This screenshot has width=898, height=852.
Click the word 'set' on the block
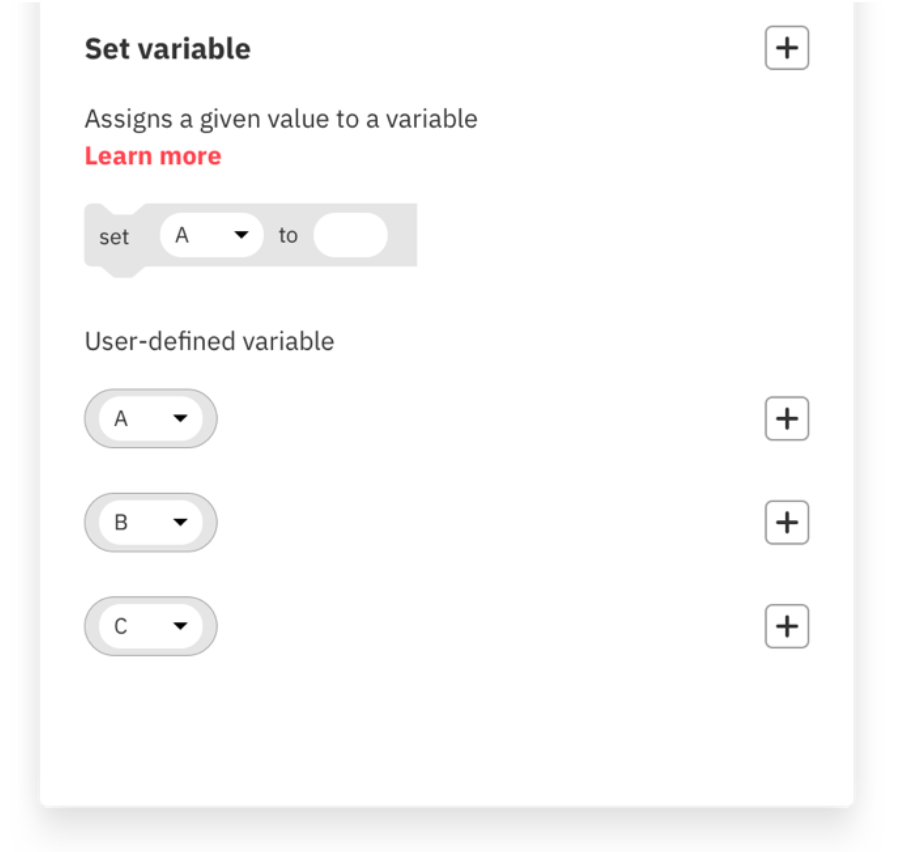pyautogui.click(x=114, y=238)
